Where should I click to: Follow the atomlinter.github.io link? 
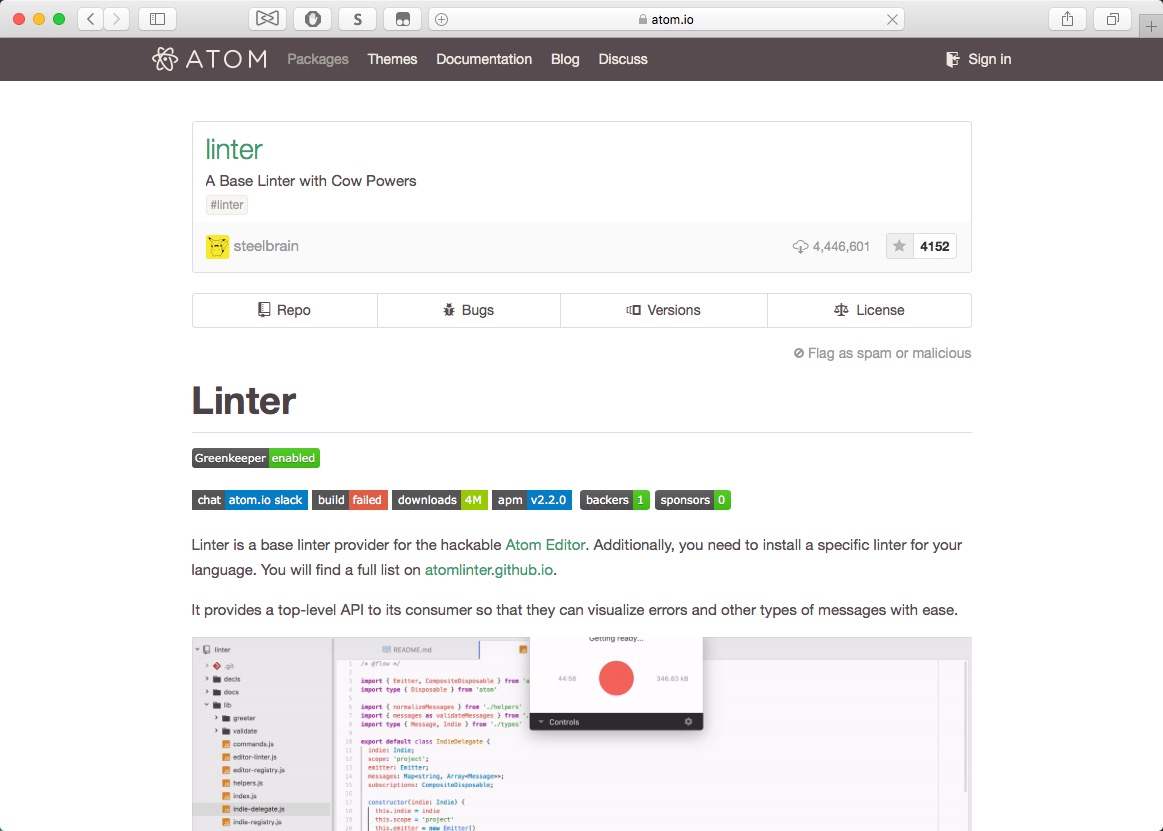click(489, 570)
